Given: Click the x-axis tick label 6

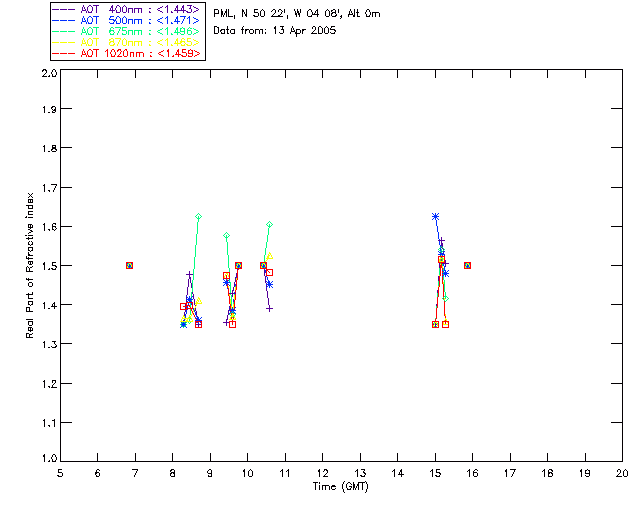Looking at the screenshot, I should (98, 473).
